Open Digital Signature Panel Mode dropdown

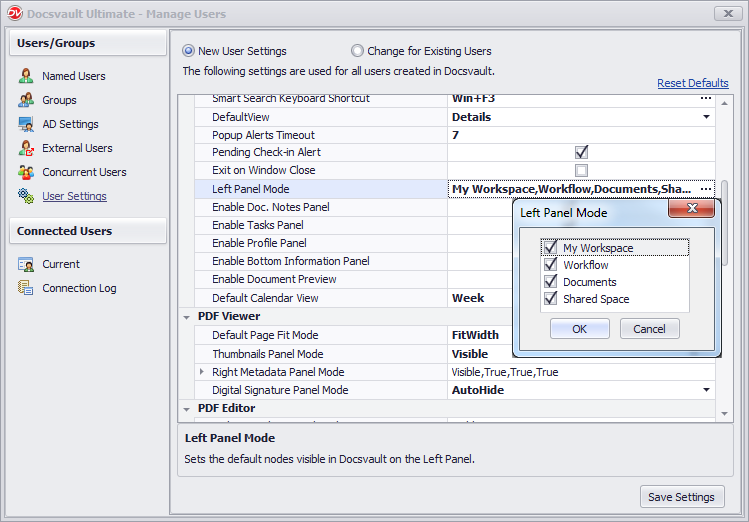(x=707, y=390)
